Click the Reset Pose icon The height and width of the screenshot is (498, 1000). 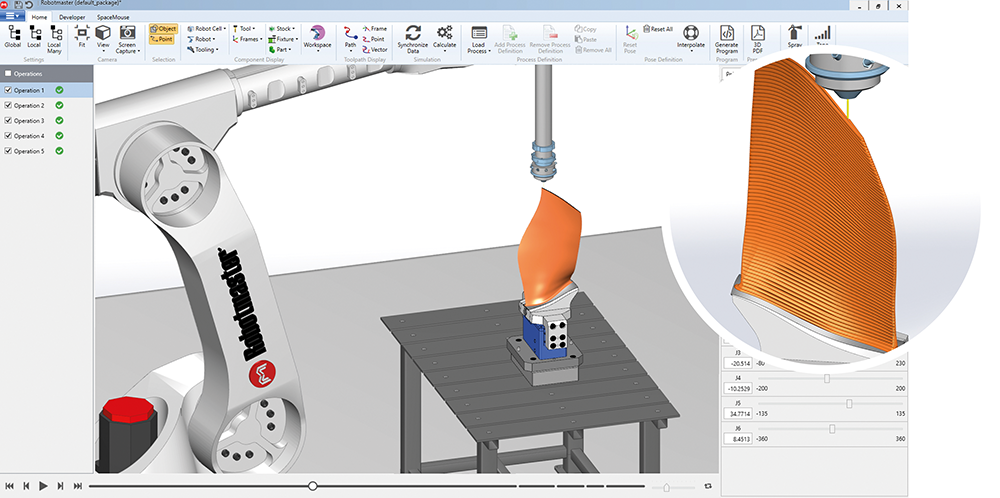(630, 40)
